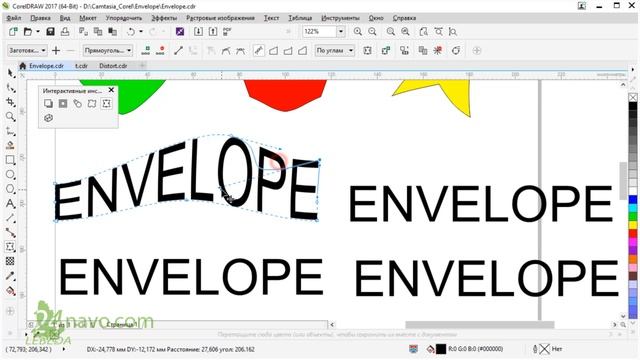Viewport: 640px width, 360px height.
Task: Choose Extrude in interactive tools flyout
Action: 48,118
